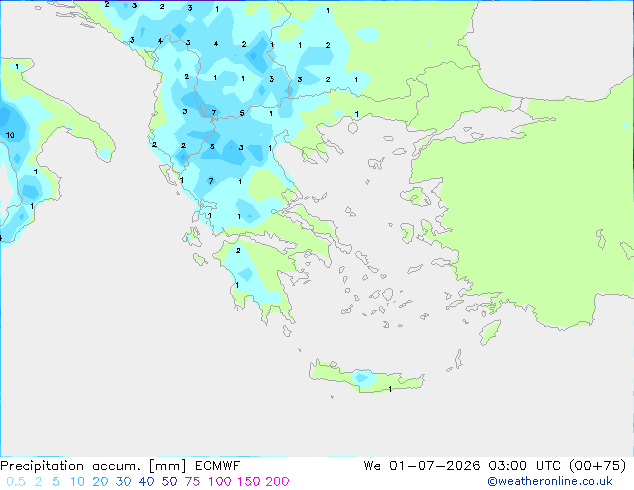
Task: Click the 'Precipitation accum. [mm] ECMWF' title text
Action: point(120,466)
